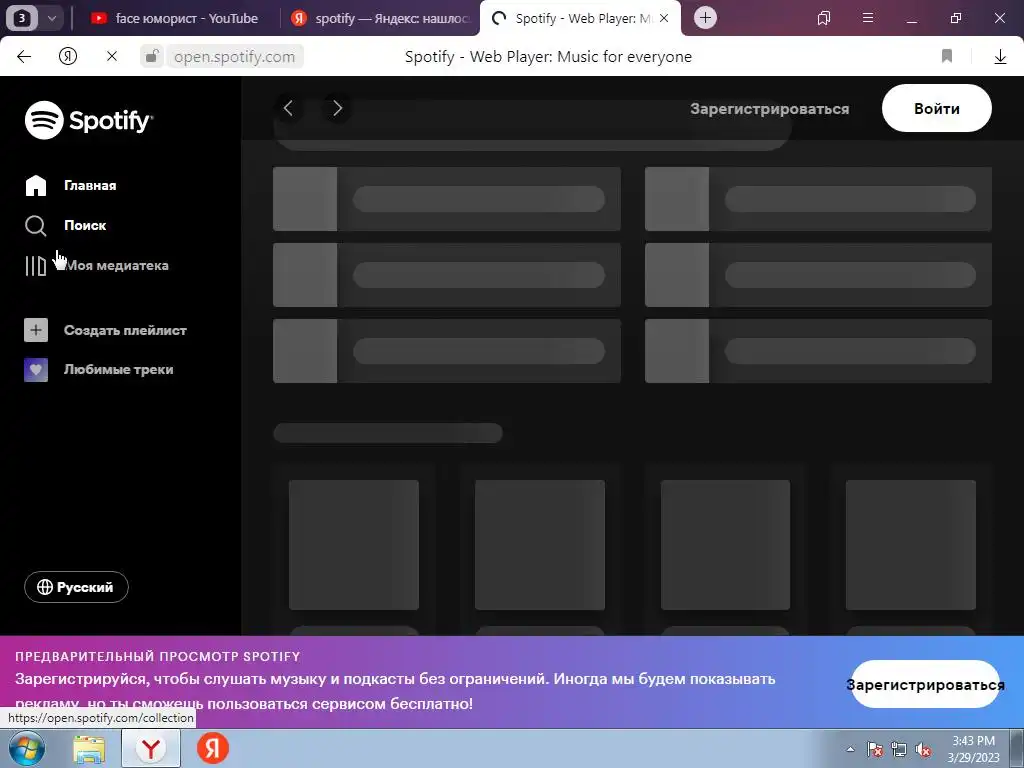Open Моя медиатека library icon
Screen dimensions: 1024x768
tap(36, 266)
